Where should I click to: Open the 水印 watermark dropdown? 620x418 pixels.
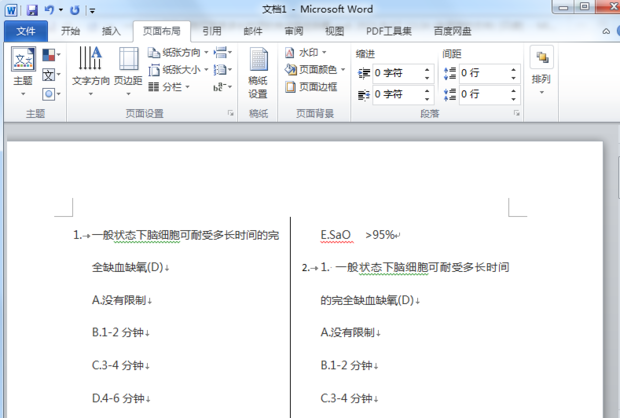(306, 53)
